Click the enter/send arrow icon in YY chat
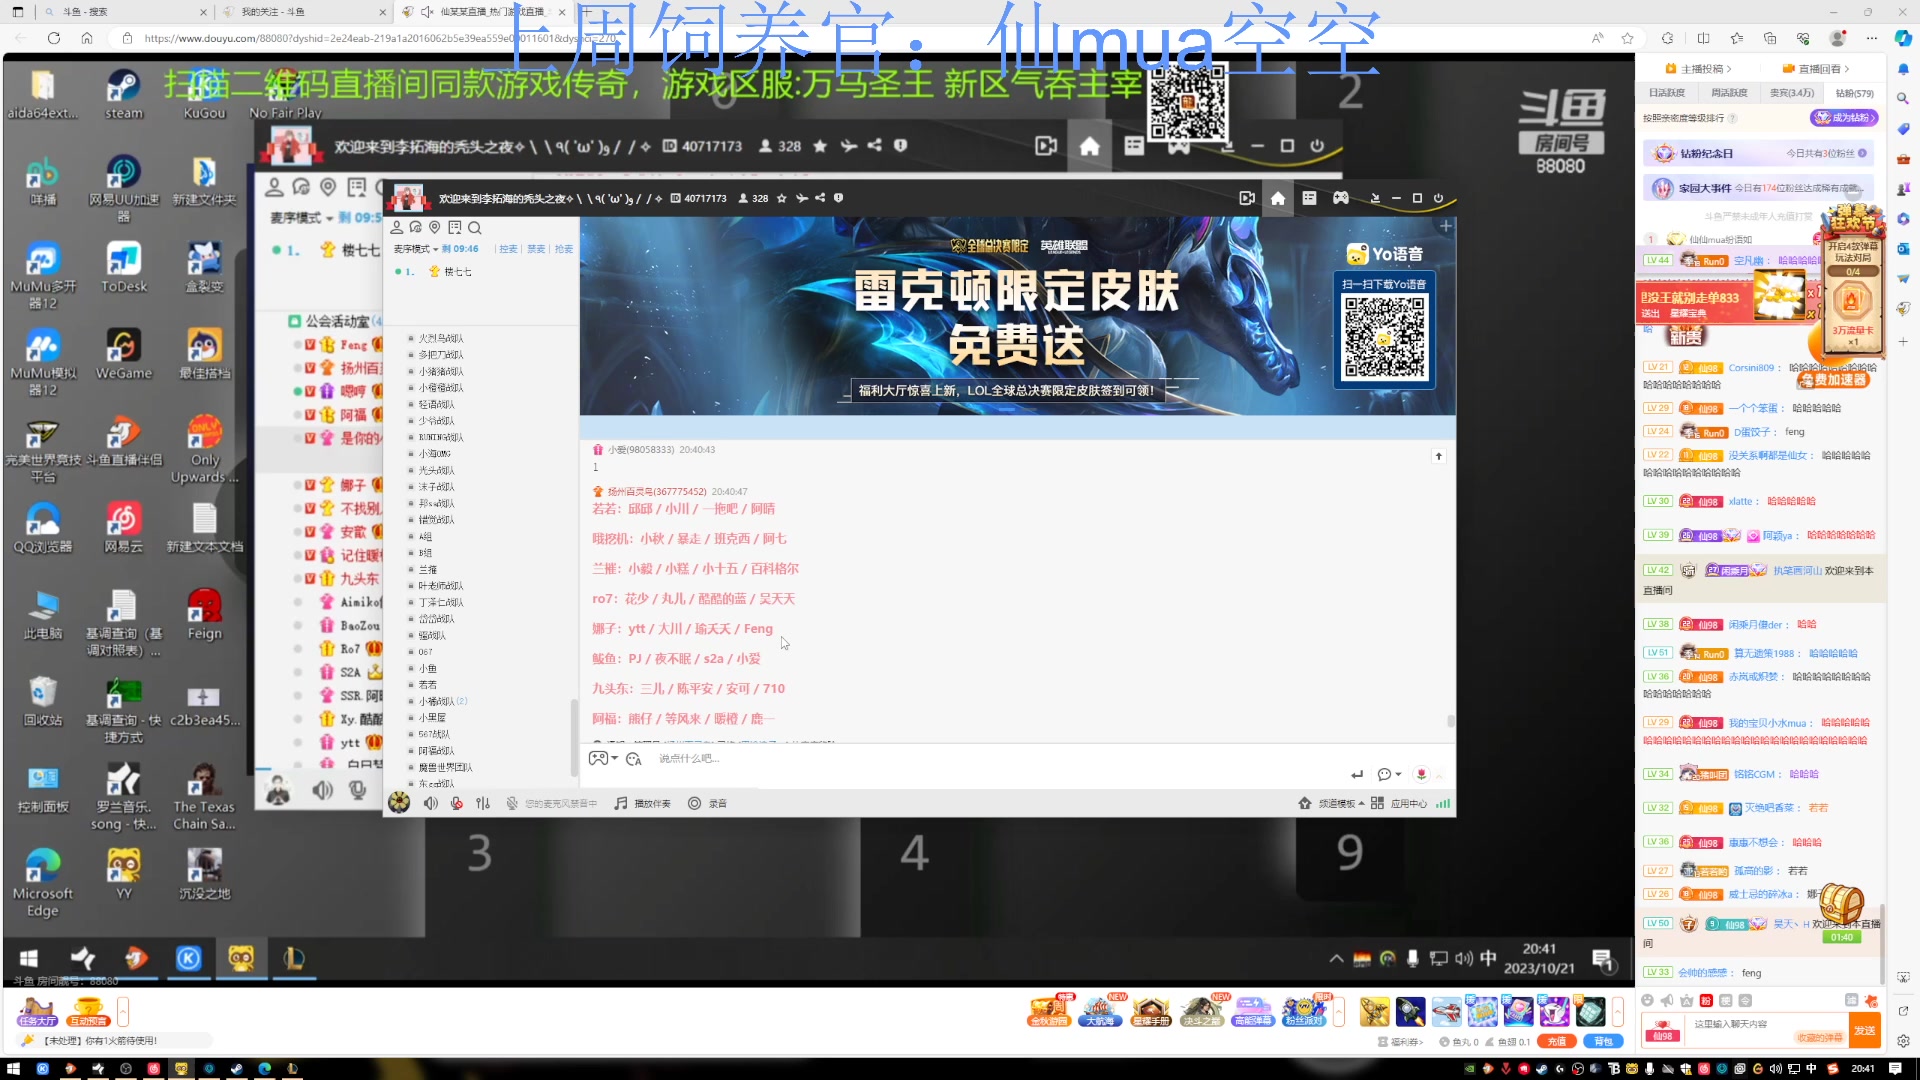 point(1357,775)
